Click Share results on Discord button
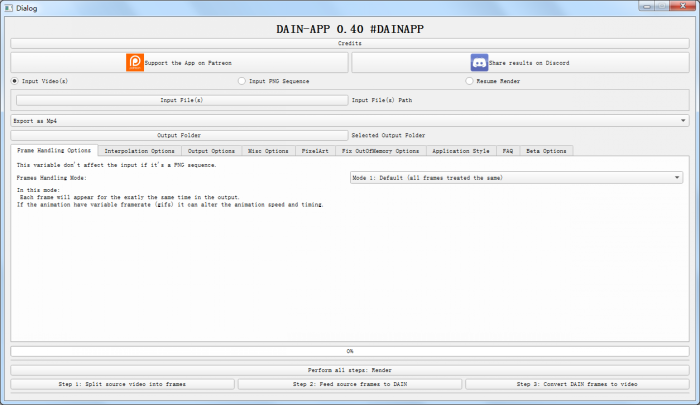The height and width of the screenshot is (405, 700). 521,63
